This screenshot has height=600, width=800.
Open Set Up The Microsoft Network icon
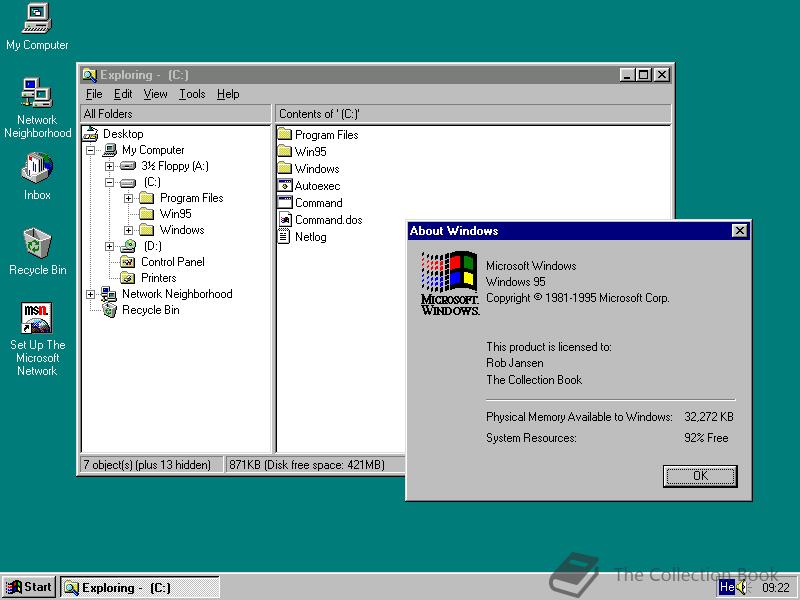point(37,318)
